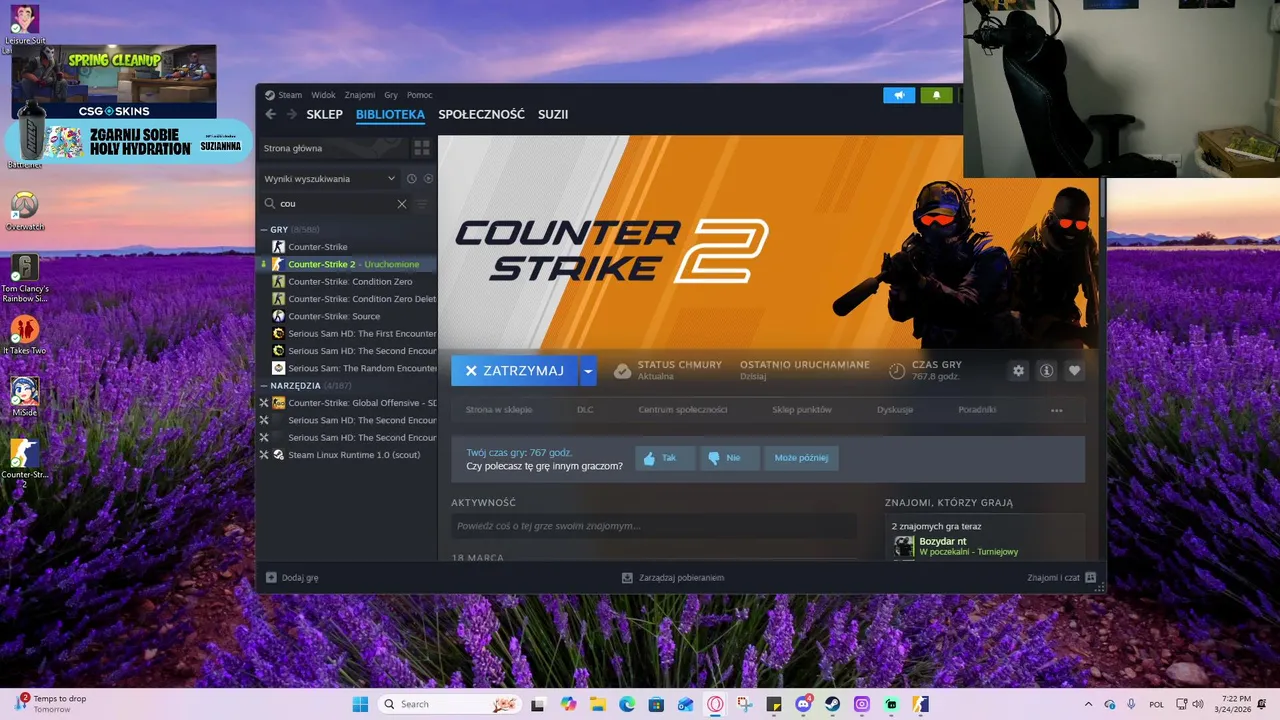Image resolution: width=1280 pixels, height=720 pixels.
Task: Open the Pomoc menu
Action: click(420, 95)
